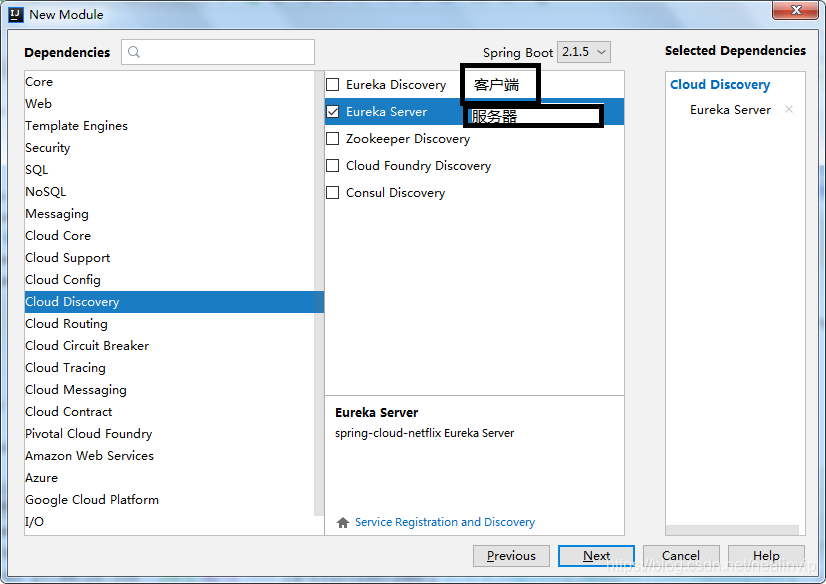Select Eureka Server in Selected Dependencies
Screen dimensions: 826x584
730,110
